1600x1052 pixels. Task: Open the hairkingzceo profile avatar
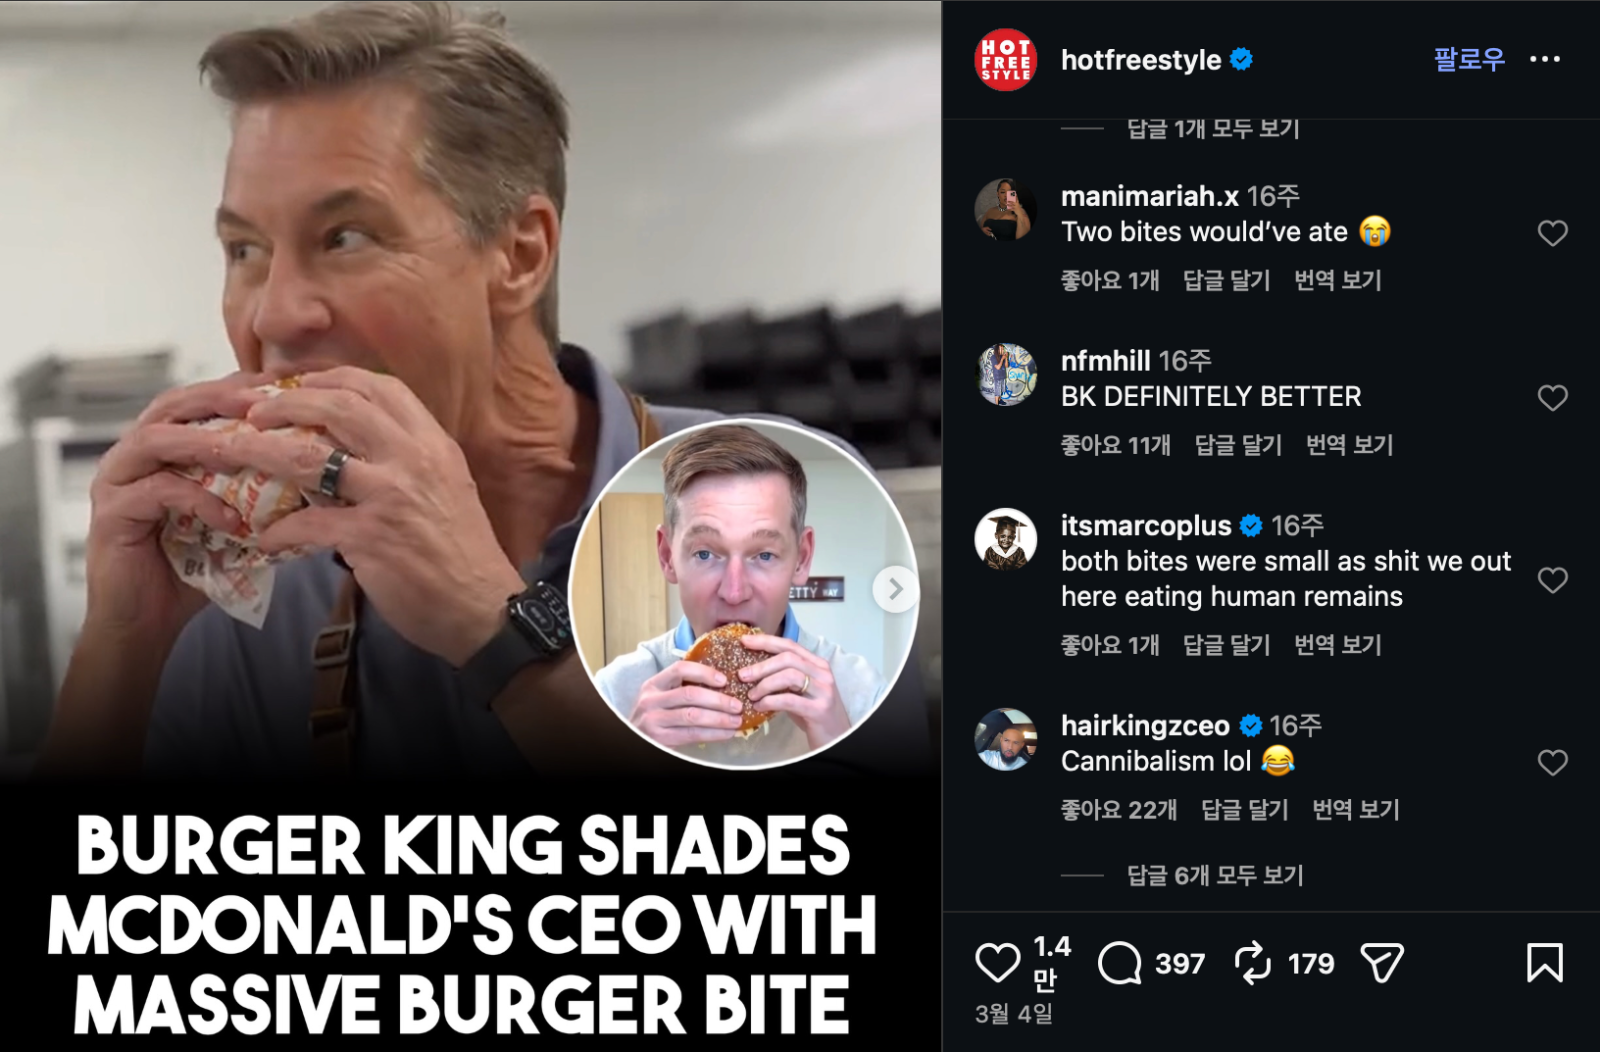1006,739
